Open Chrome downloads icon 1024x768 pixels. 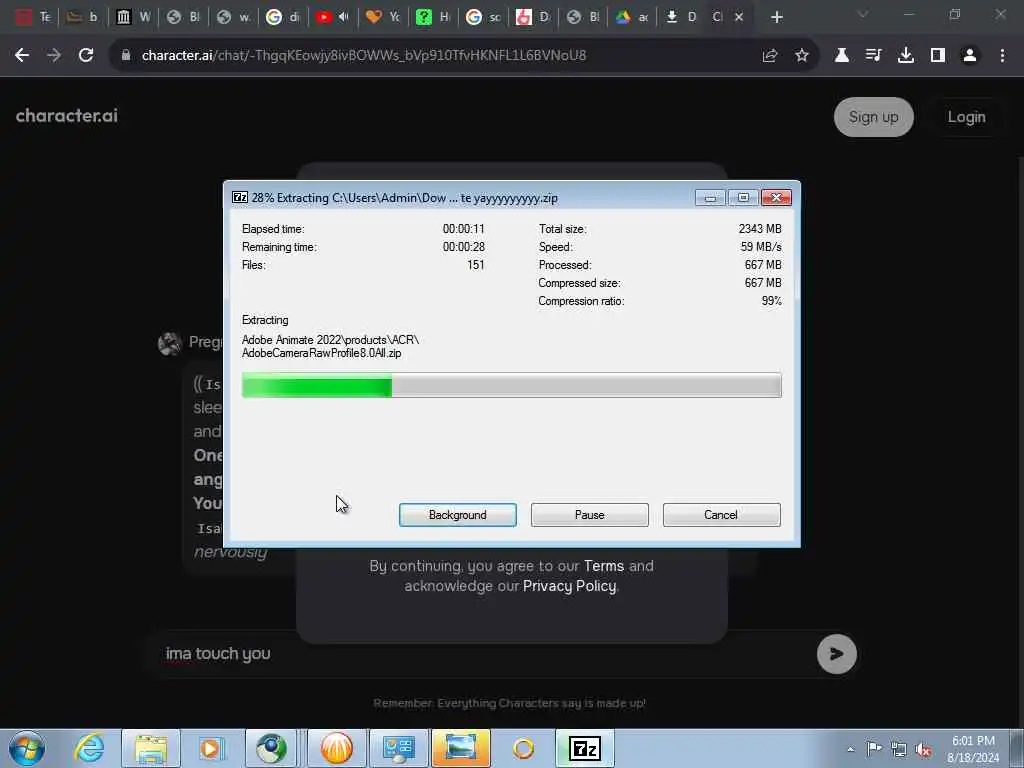tap(906, 56)
